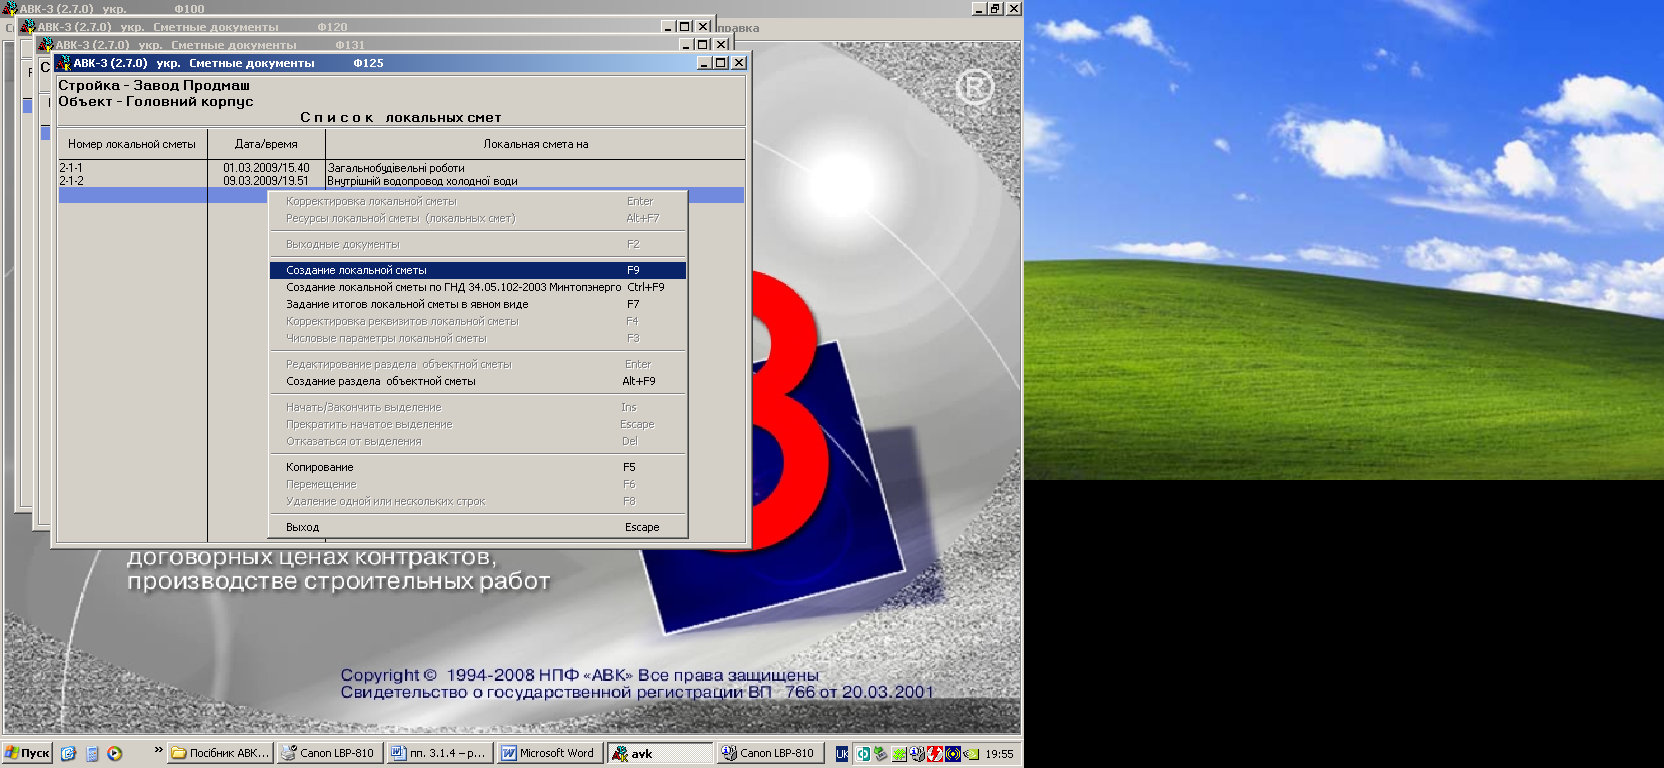Image resolution: width=1664 pixels, height=768 pixels.
Task: Click greyed 'Перемещение' F6 entry
Action: 478,484
